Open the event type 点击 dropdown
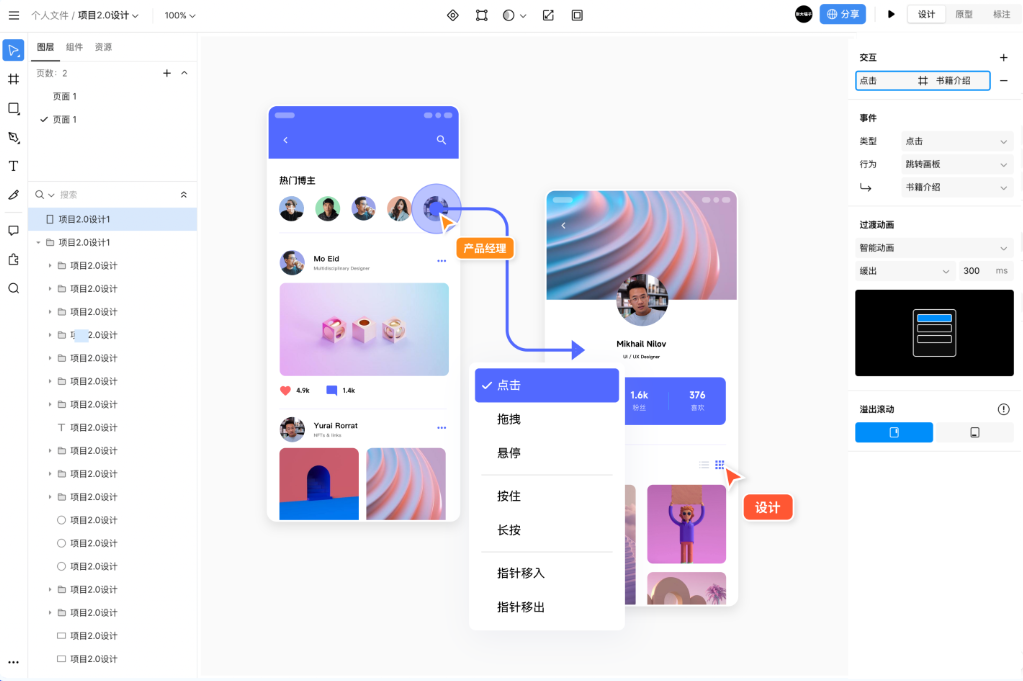The height and width of the screenshot is (681, 1023). (x=956, y=141)
